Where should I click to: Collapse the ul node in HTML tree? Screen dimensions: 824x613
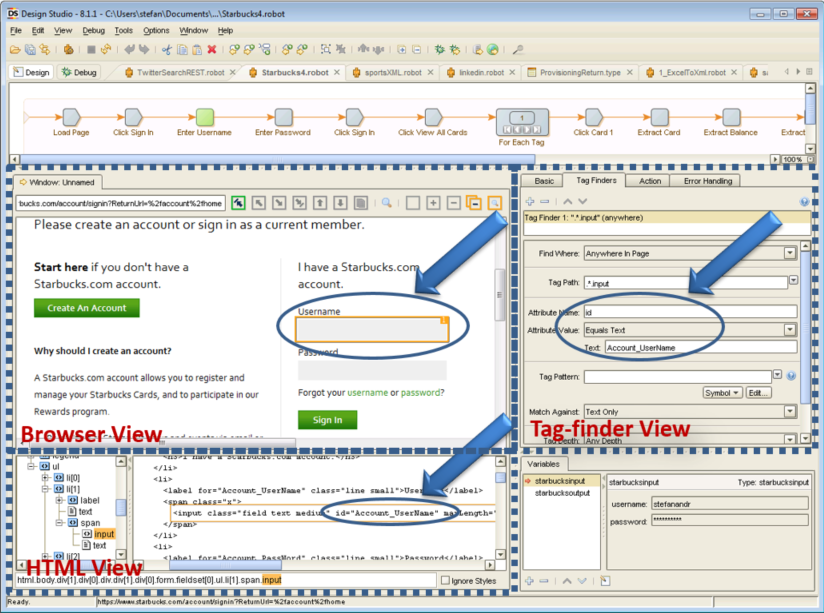31,466
